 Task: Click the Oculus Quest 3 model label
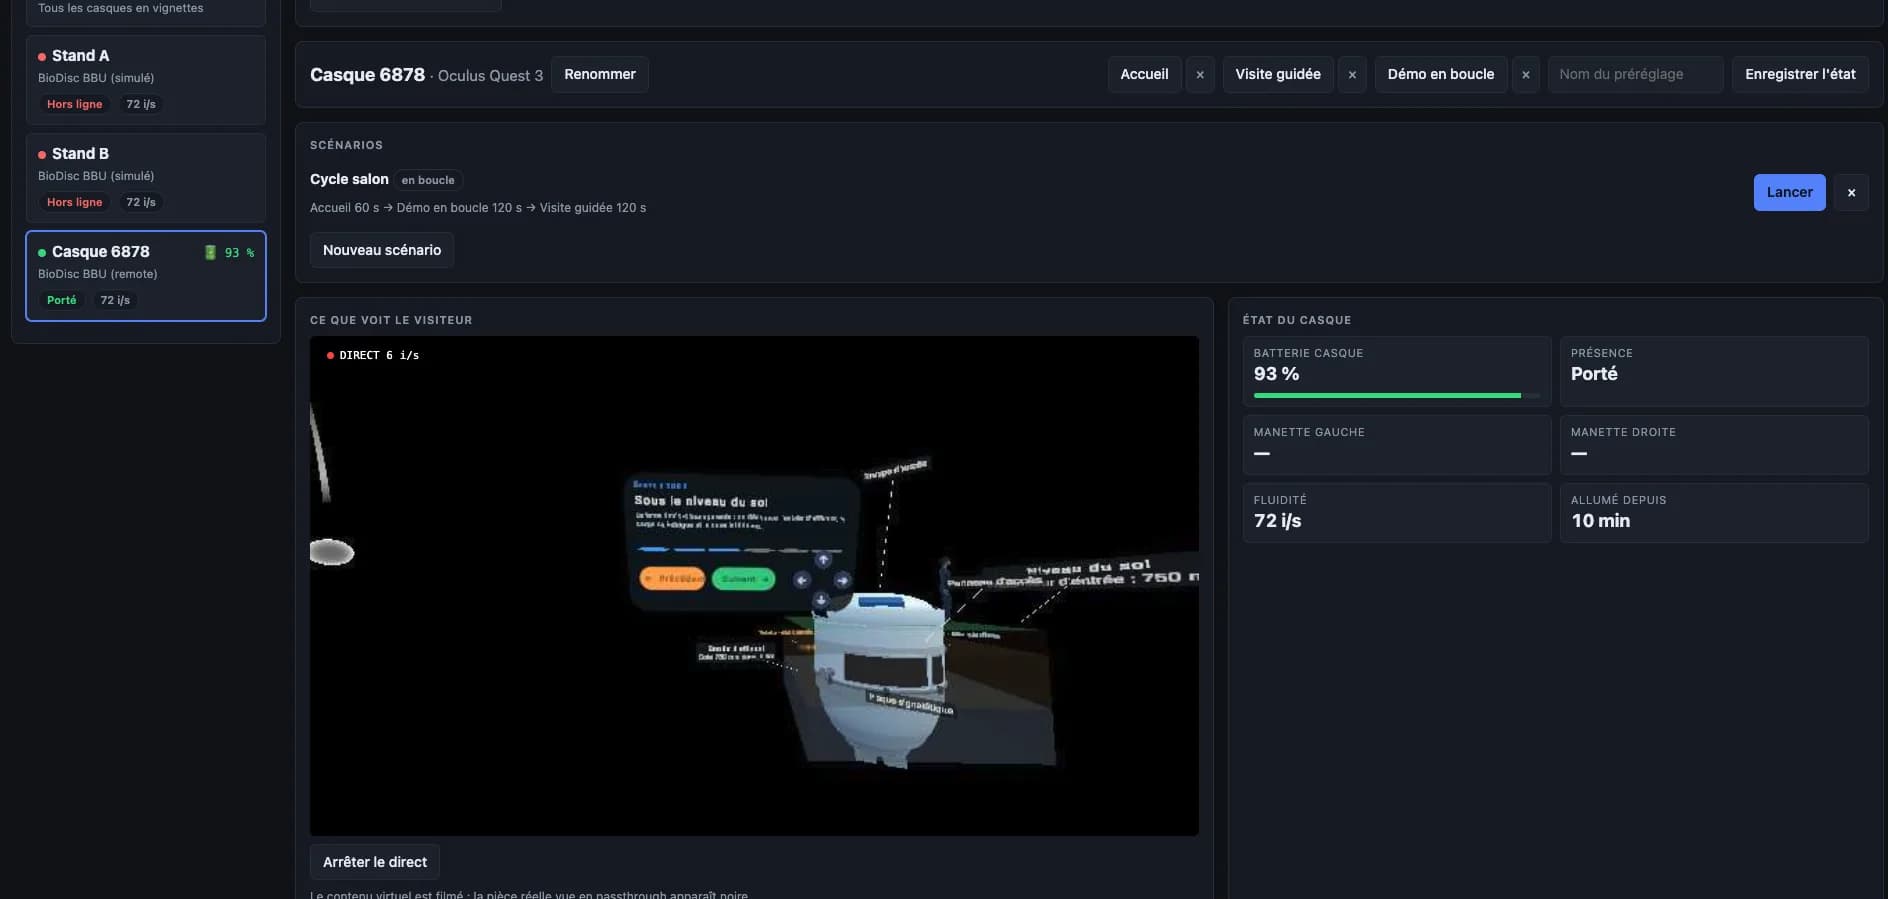click(490, 76)
